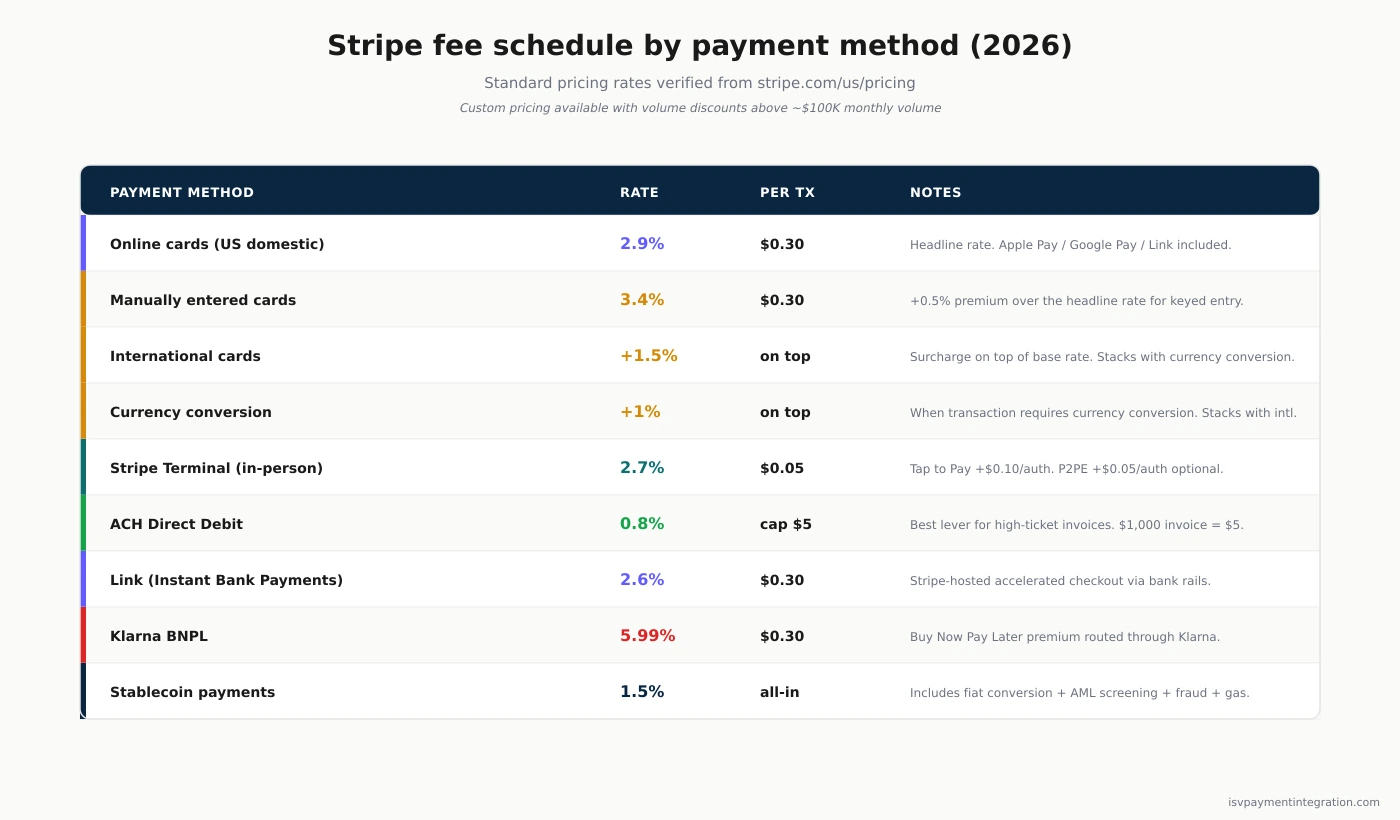Click the $0.30 fee in Online cards row
The height and width of the screenshot is (820, 1400).
point(782,244)
